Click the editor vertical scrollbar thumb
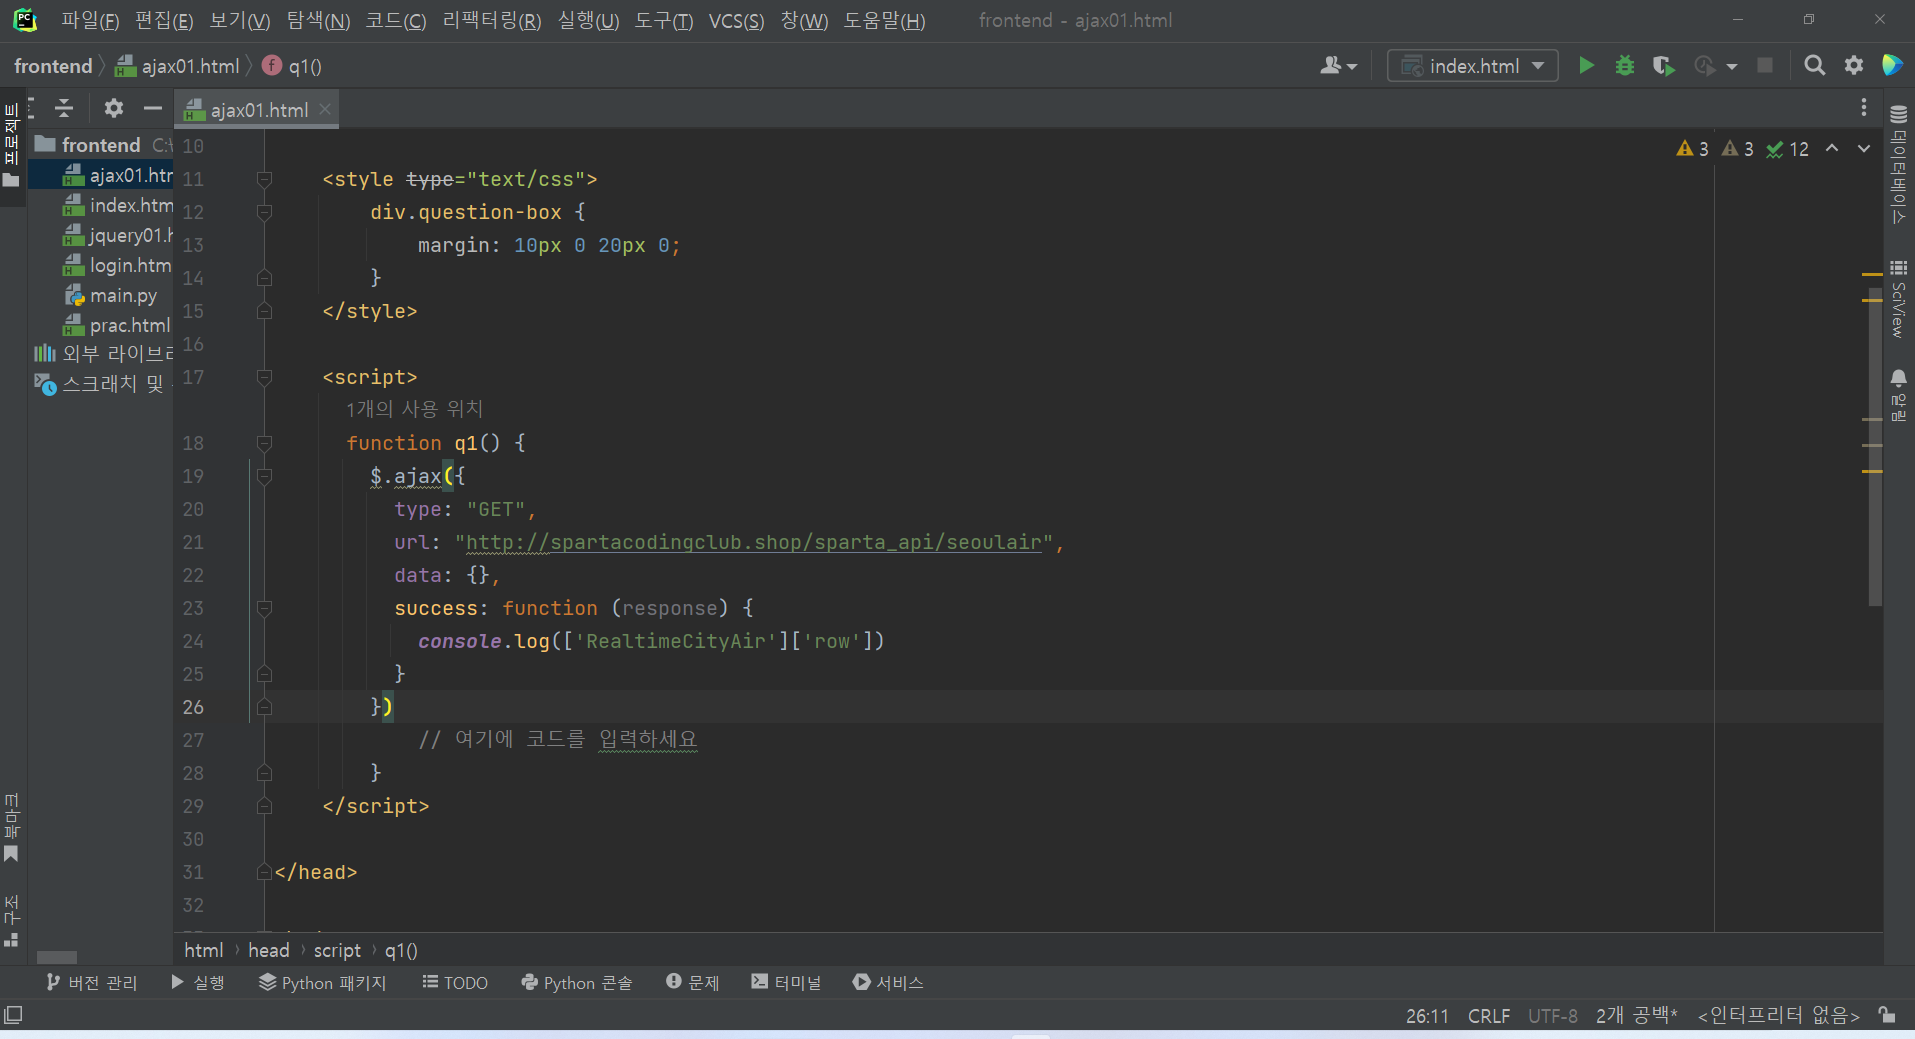 coord(1875,445)
